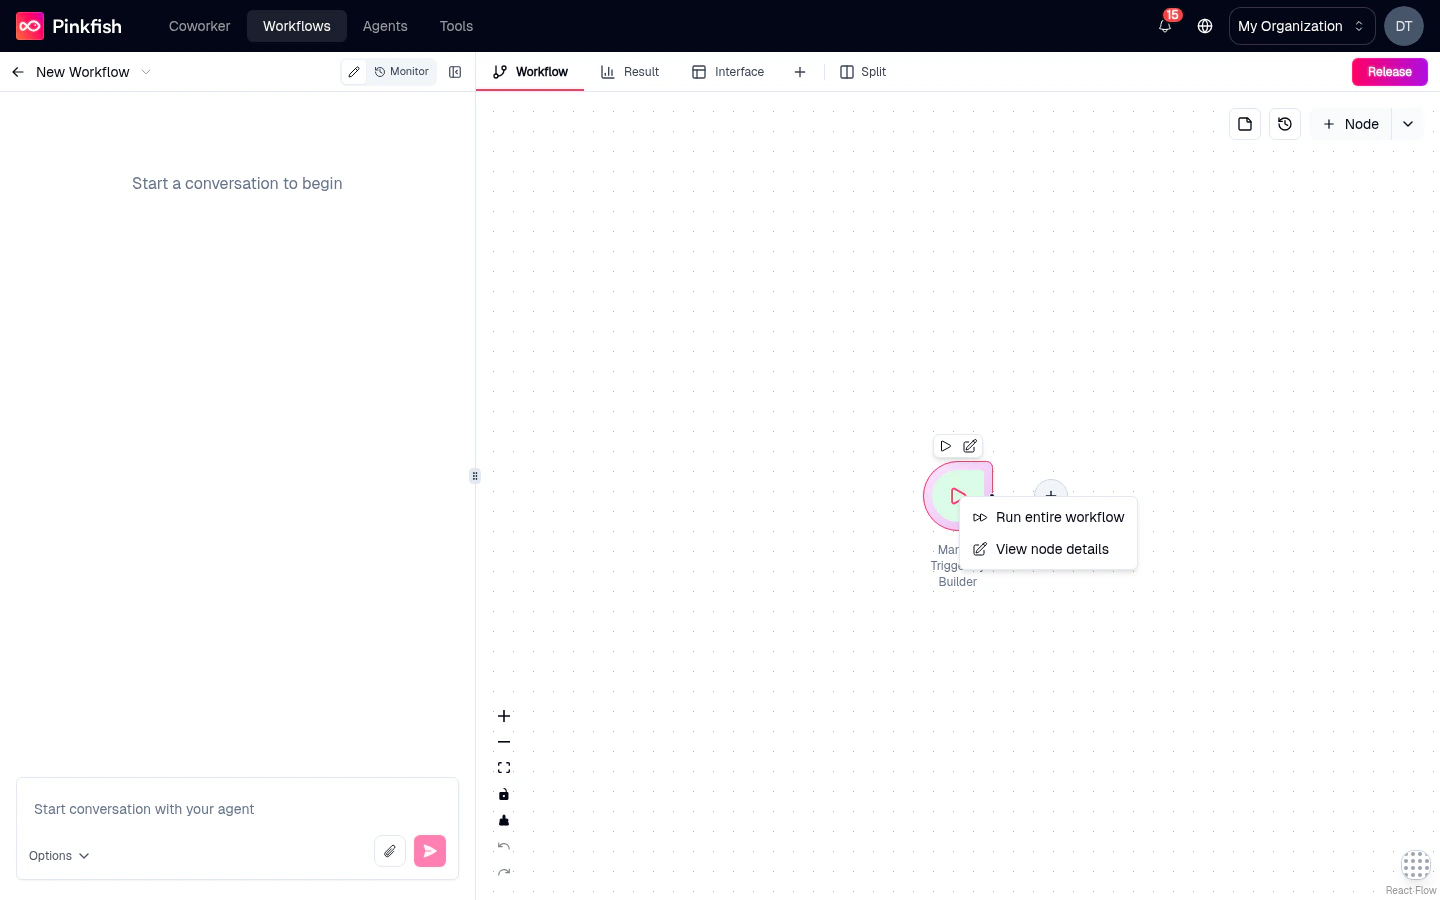The height and width of the screenshot is (900, 1440).
Task: Open the Agents navigation link
Action: tap(385, 26)
